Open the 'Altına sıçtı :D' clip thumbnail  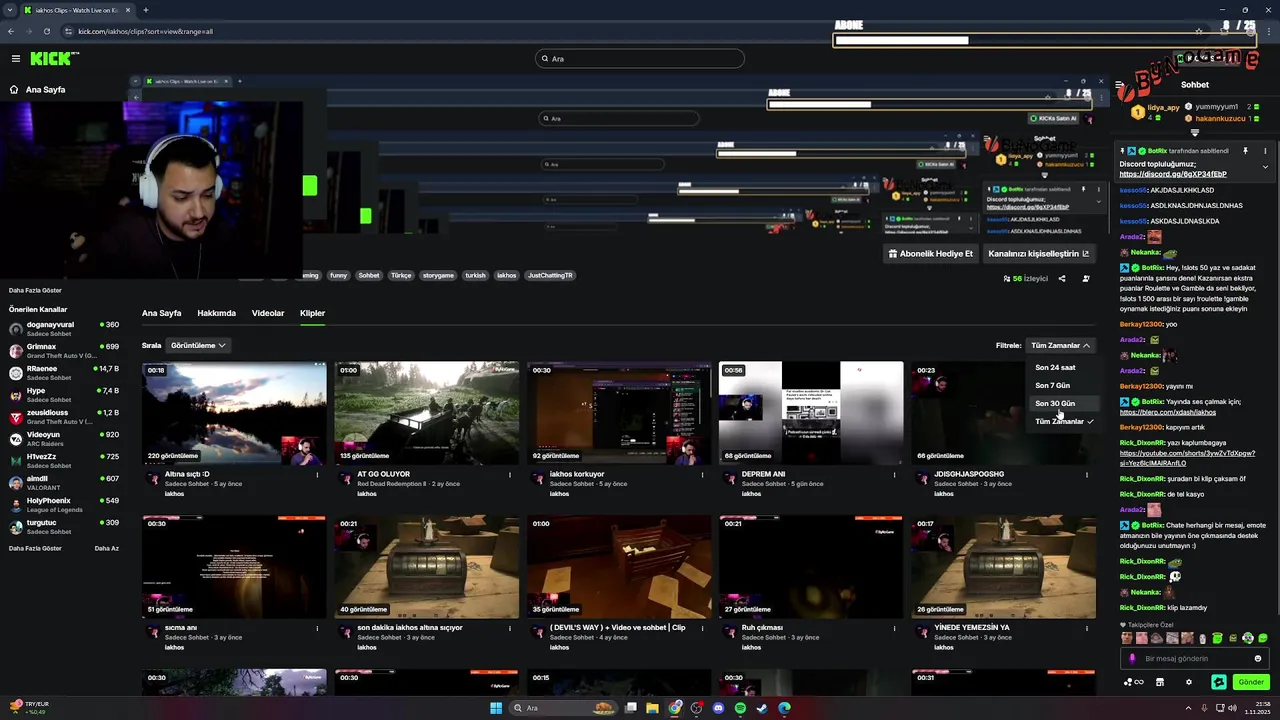click(x=234, y=413)
